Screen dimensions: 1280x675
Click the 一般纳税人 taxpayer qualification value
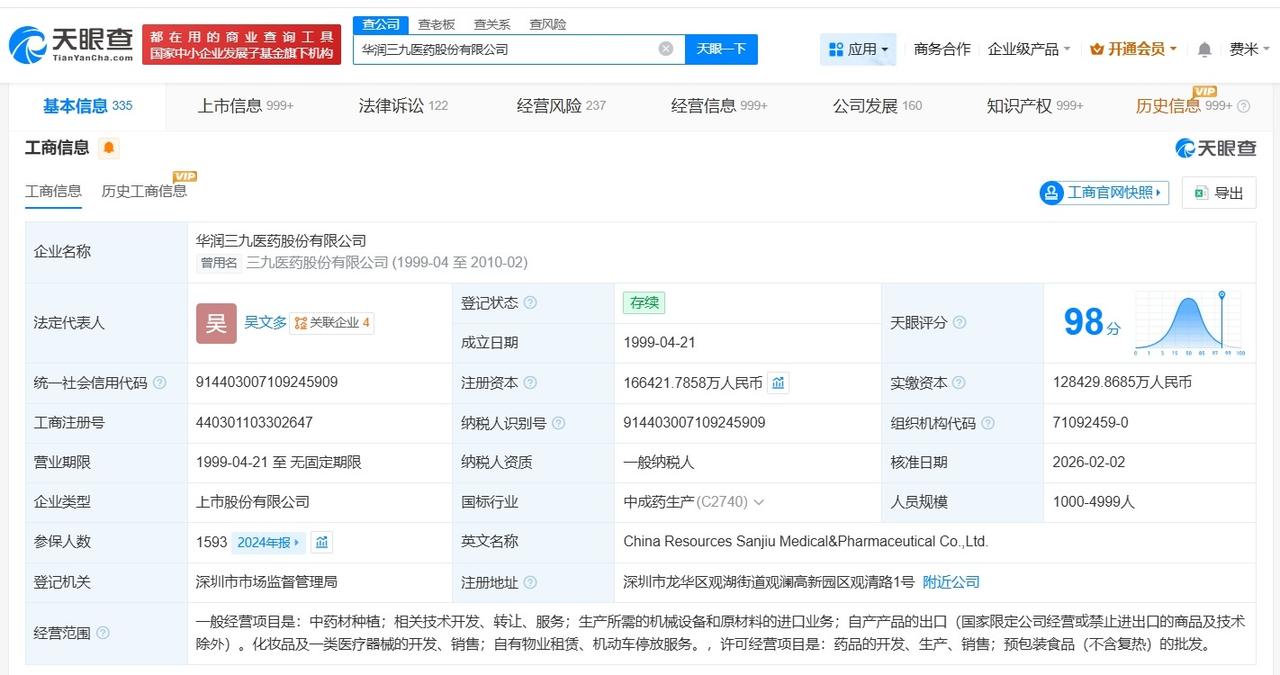(x=658, y=462)
